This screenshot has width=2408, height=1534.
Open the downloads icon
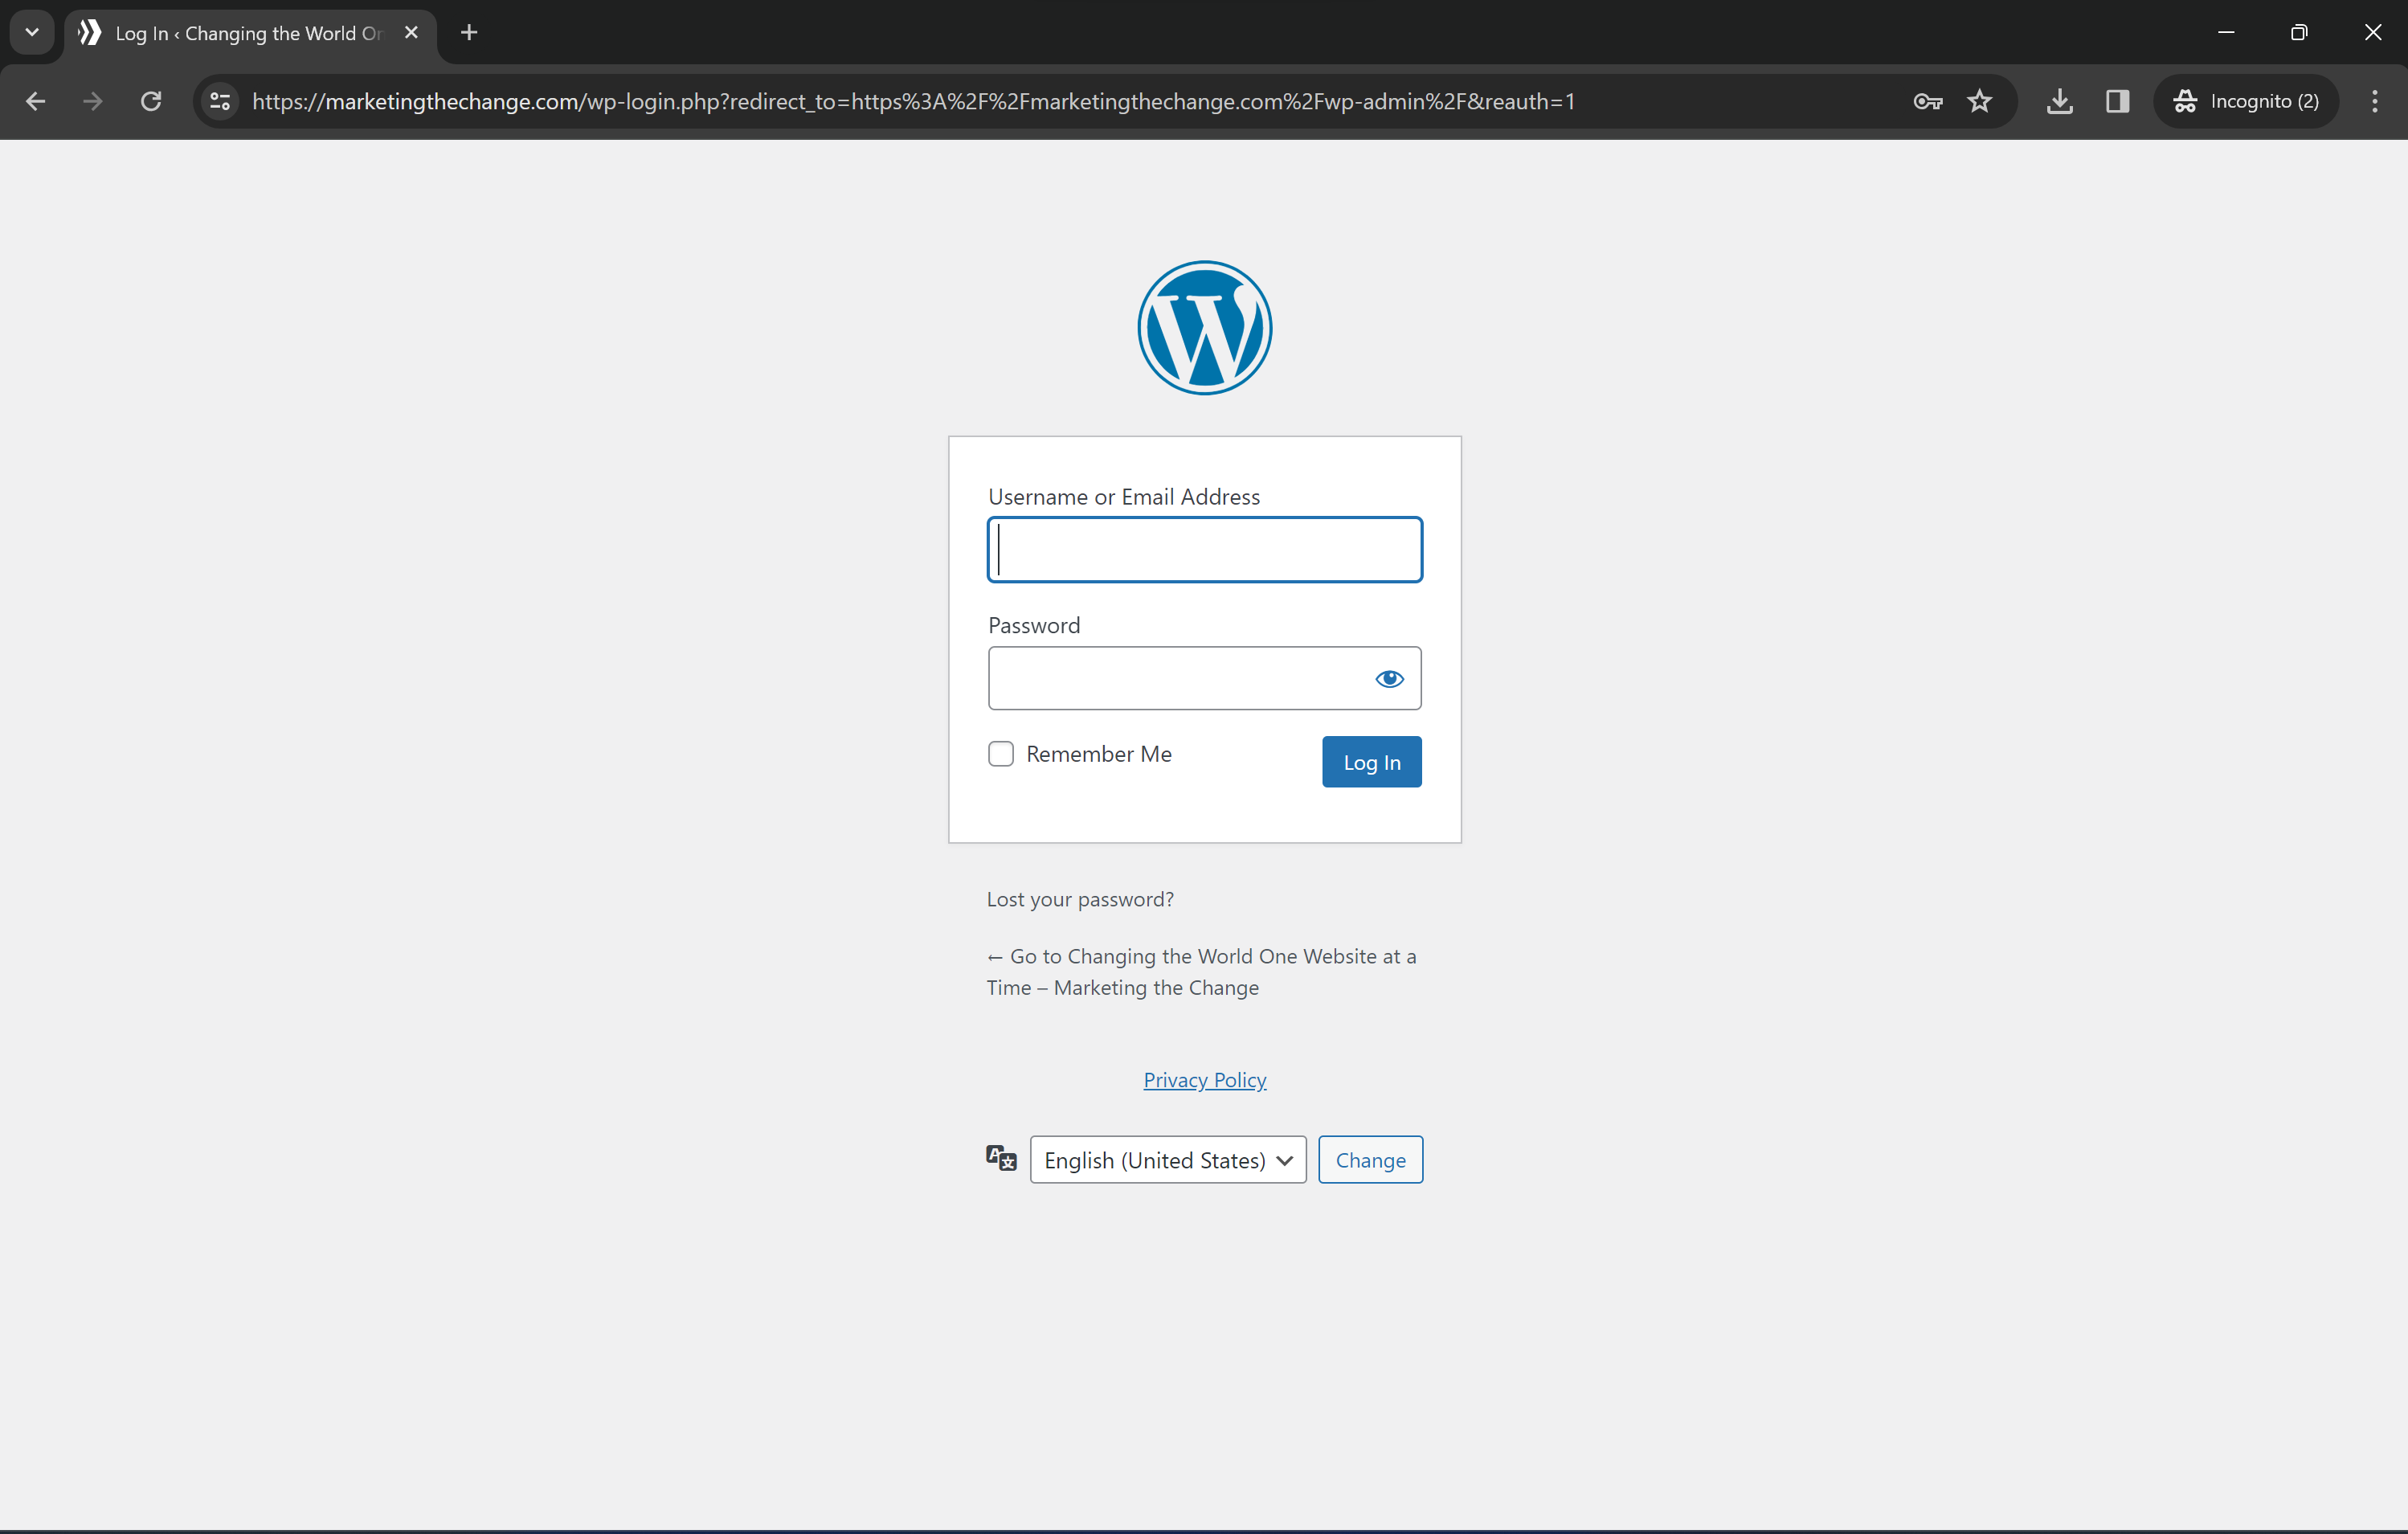pyautogui.click(x=2060, y=101)
